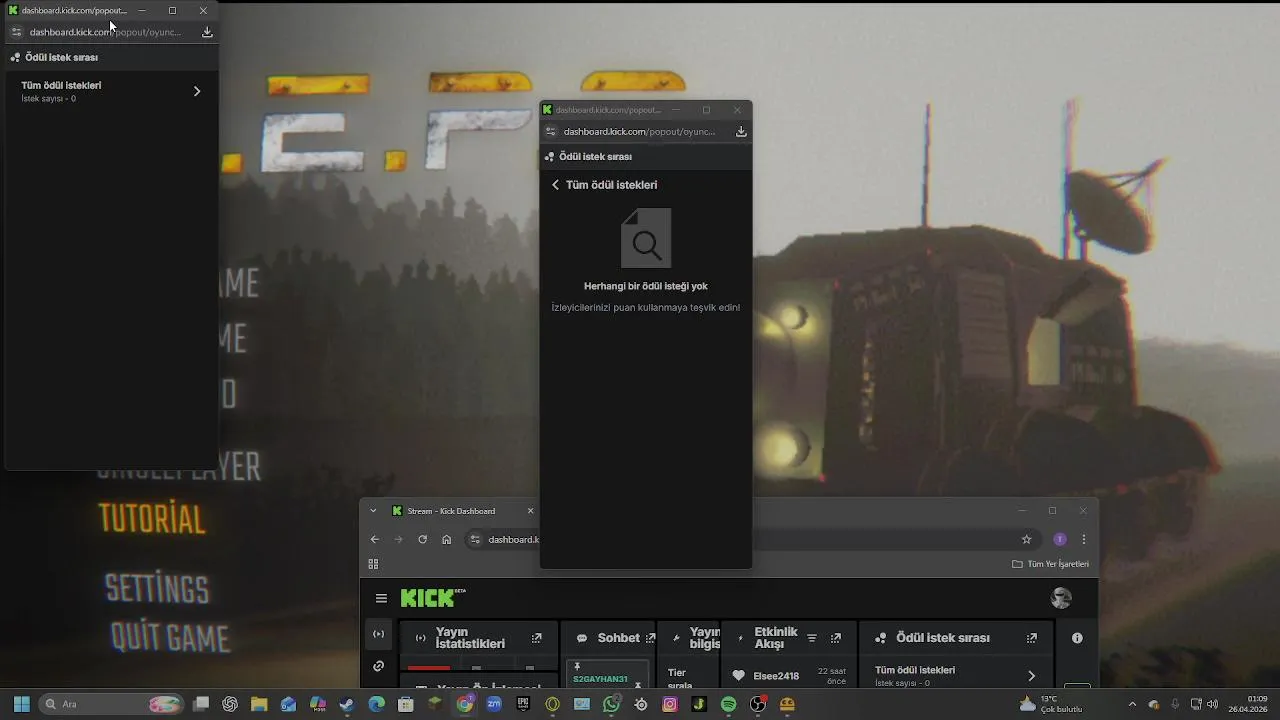The image size is (1280, 720).
Task: Click 'Herhangi bir ödül isteği yok' text
Action: point(646,286)
